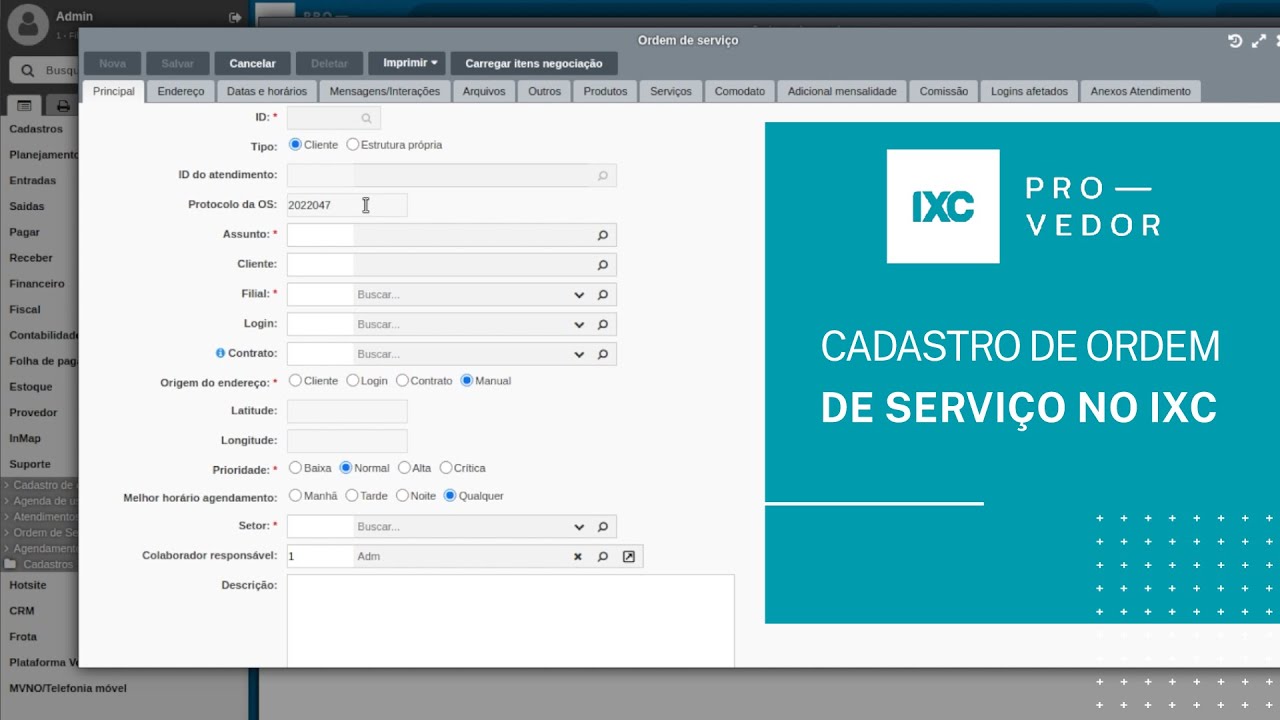
Task: Open the sidebar menu list icon tab
Action: (24, 105)
